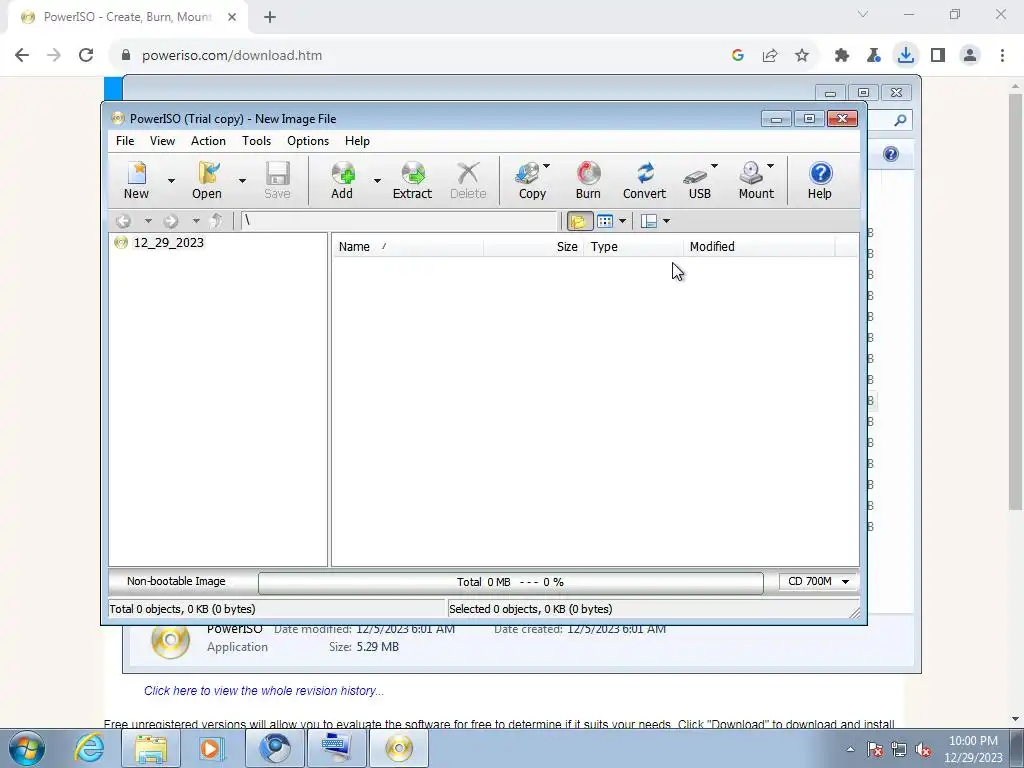1024x768 pixels.
Task: Click the Add files toolbar icon
Action: (x=342, y=180)
